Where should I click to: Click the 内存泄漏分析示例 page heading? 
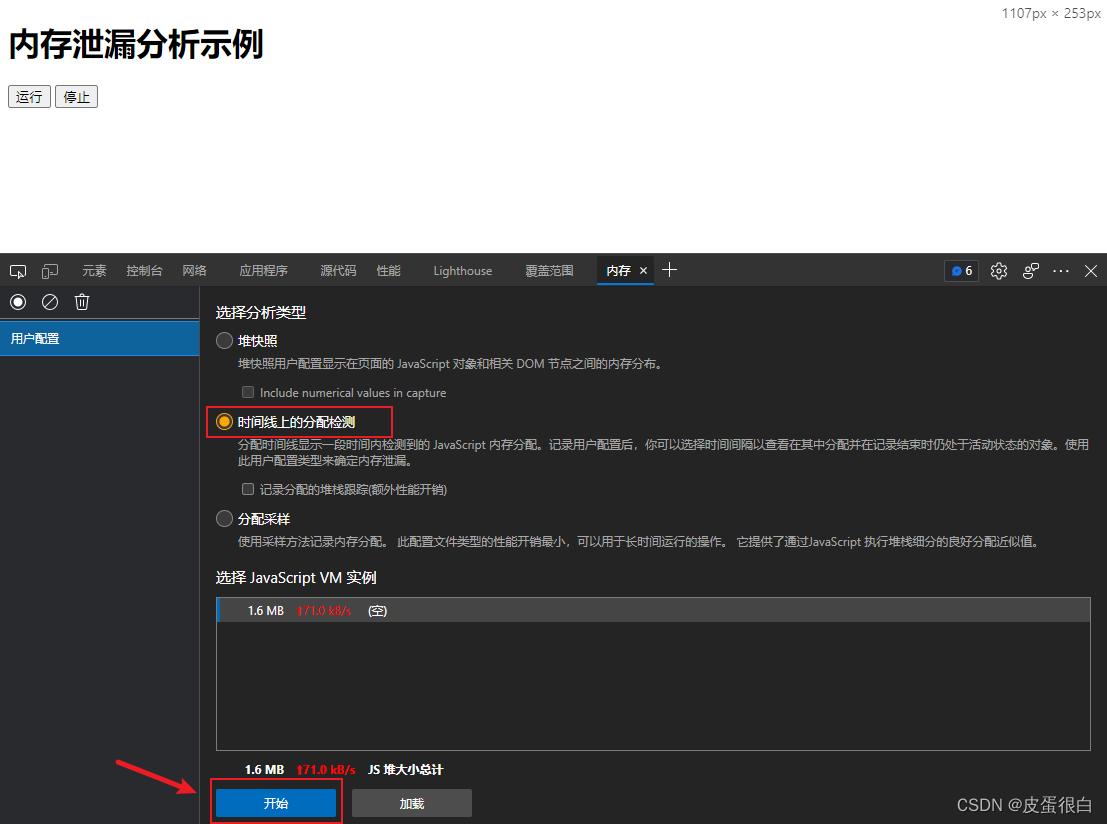coord(136,44)
